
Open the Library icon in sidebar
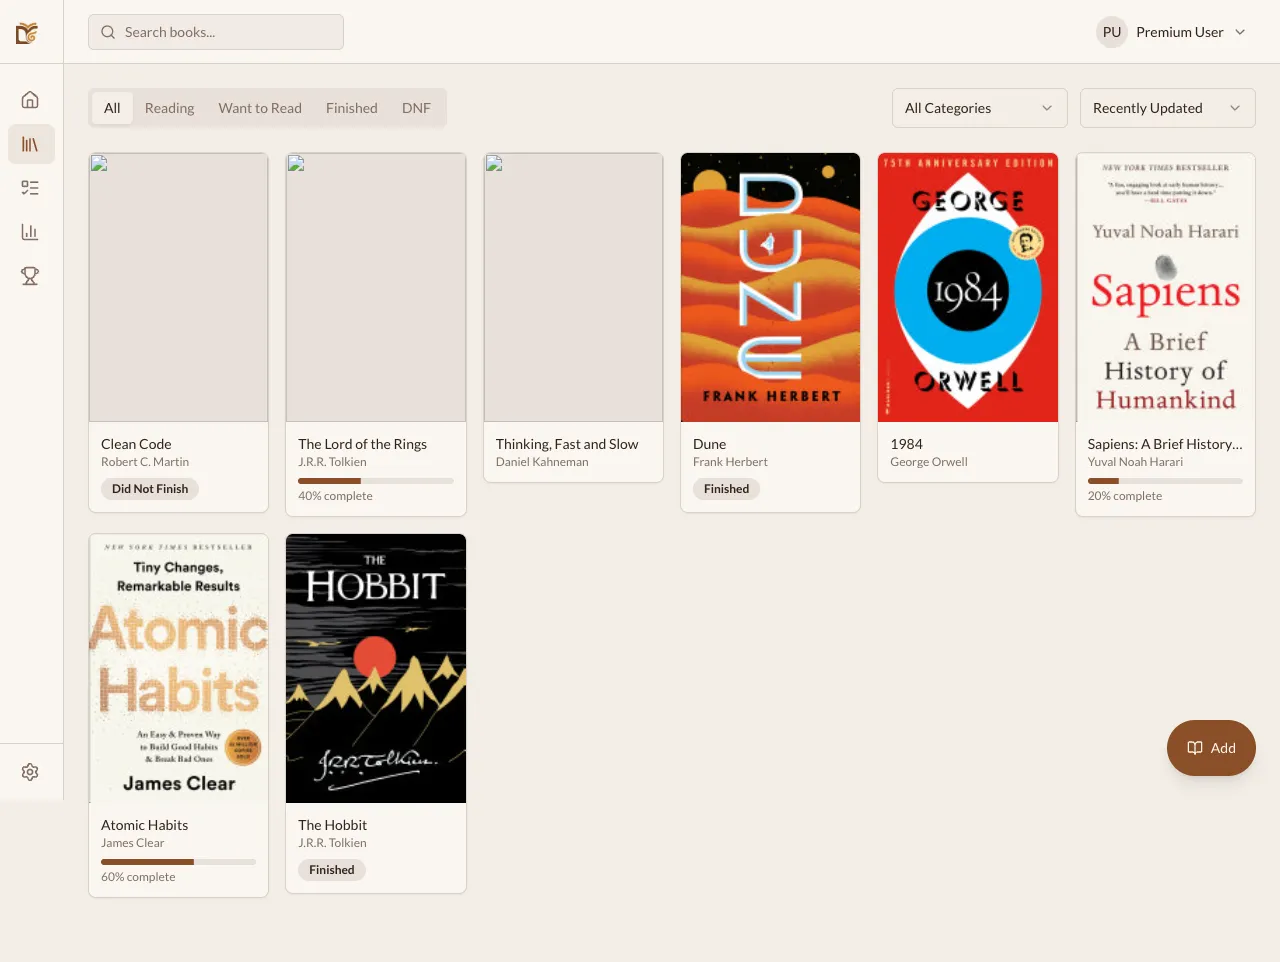pos(30,144)
